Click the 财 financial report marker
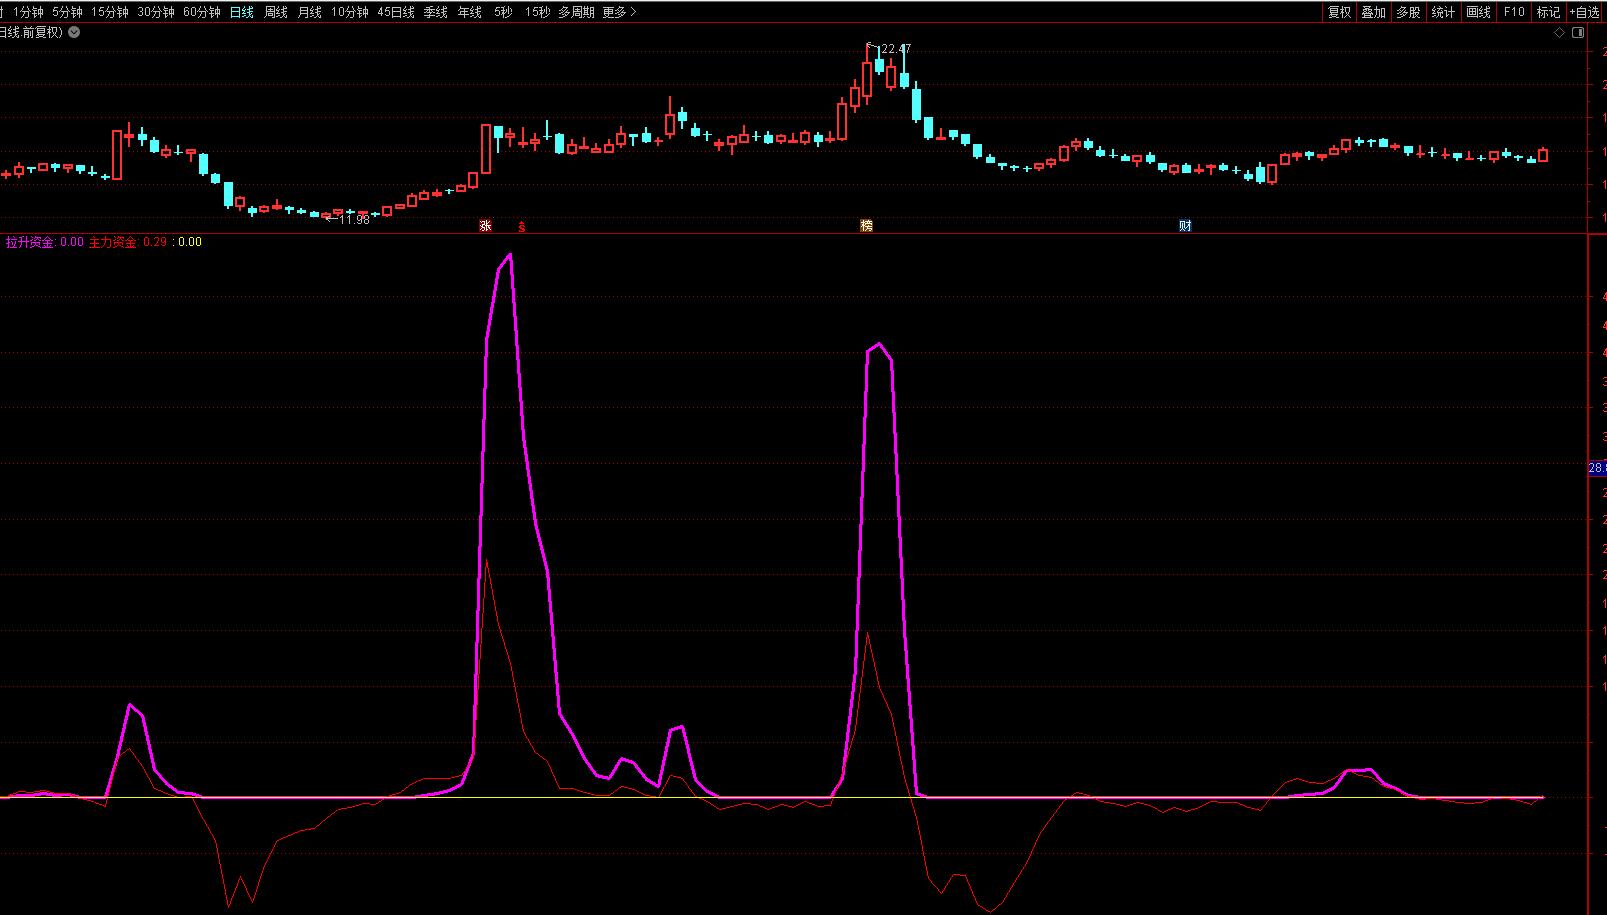The image size is (1607, 915). pos(1185,226)
